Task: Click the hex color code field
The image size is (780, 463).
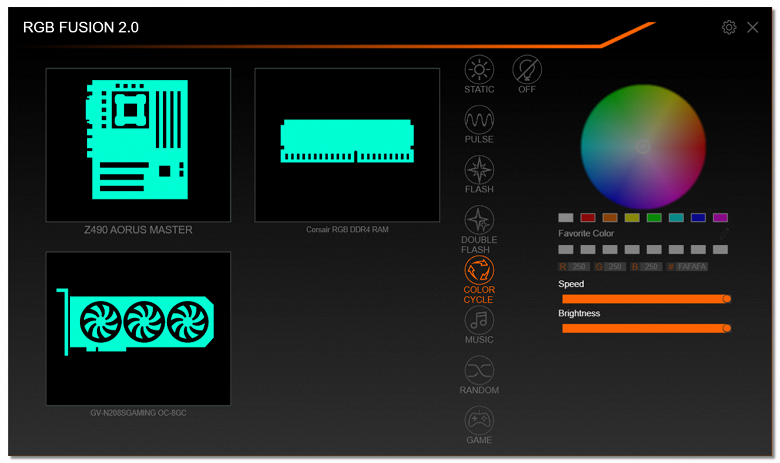Action: [692, 267]
